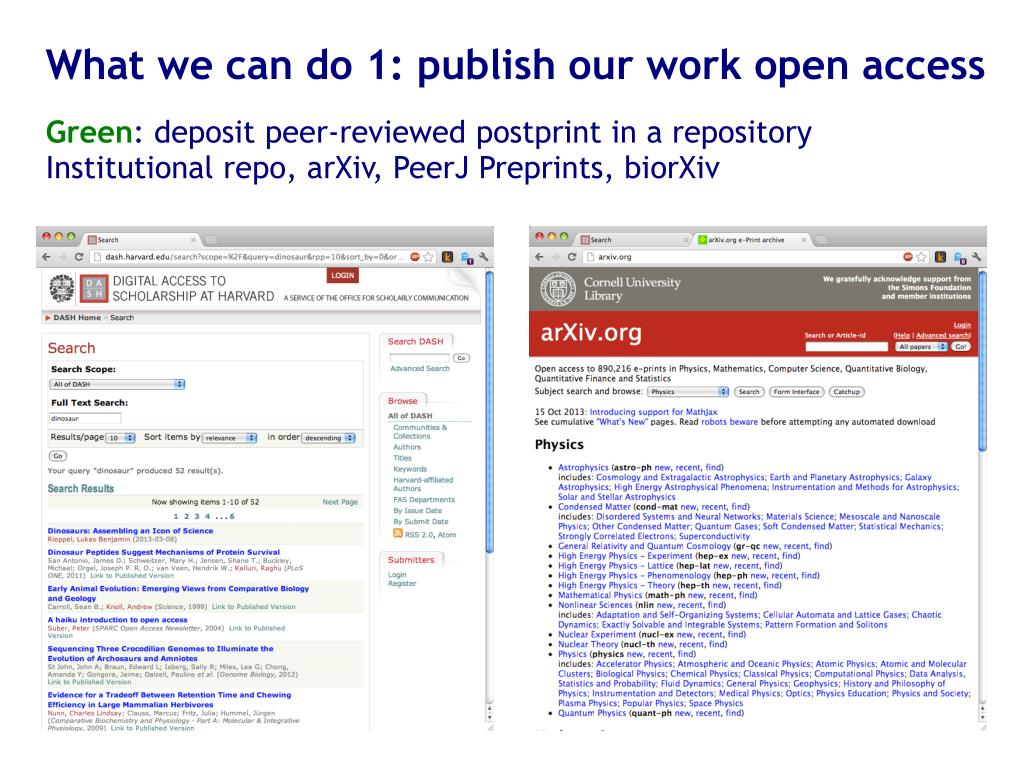Open Dinosaurs: Assembling an Icon of Science
The height and width of the screenshot is (767, 1023).
(130, 531)
